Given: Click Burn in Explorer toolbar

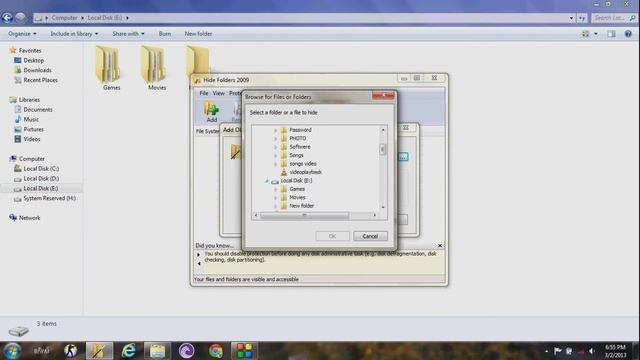Looking at the screenshot, I should [165, 34].
